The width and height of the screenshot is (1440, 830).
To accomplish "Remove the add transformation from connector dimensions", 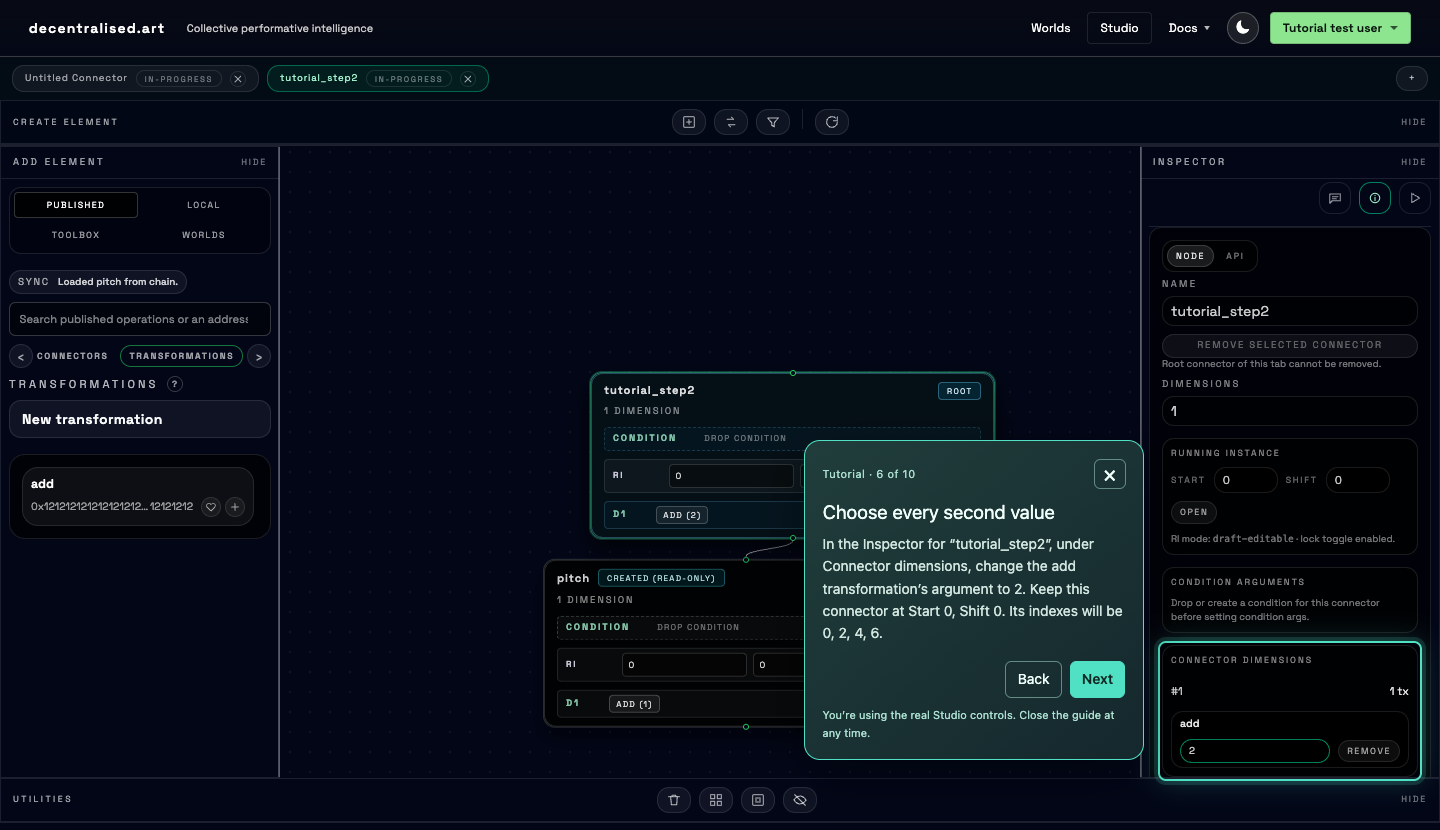I will 1369,751.
